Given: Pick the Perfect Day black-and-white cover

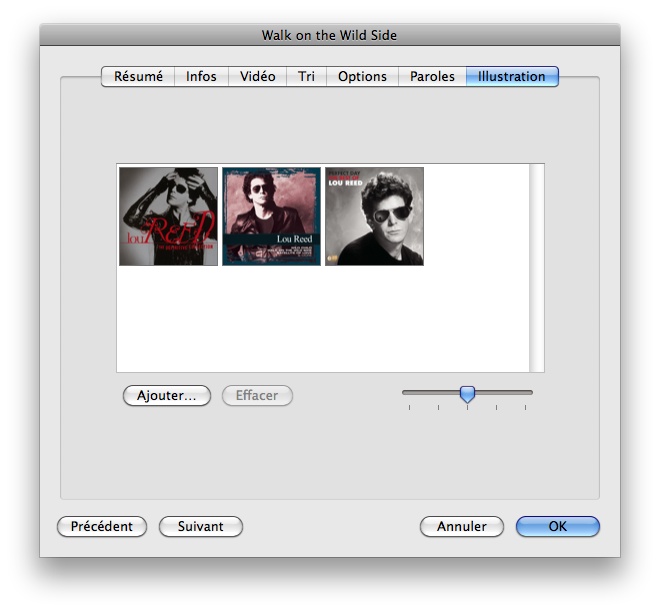Looking at the screenshot, I should 374,216.
